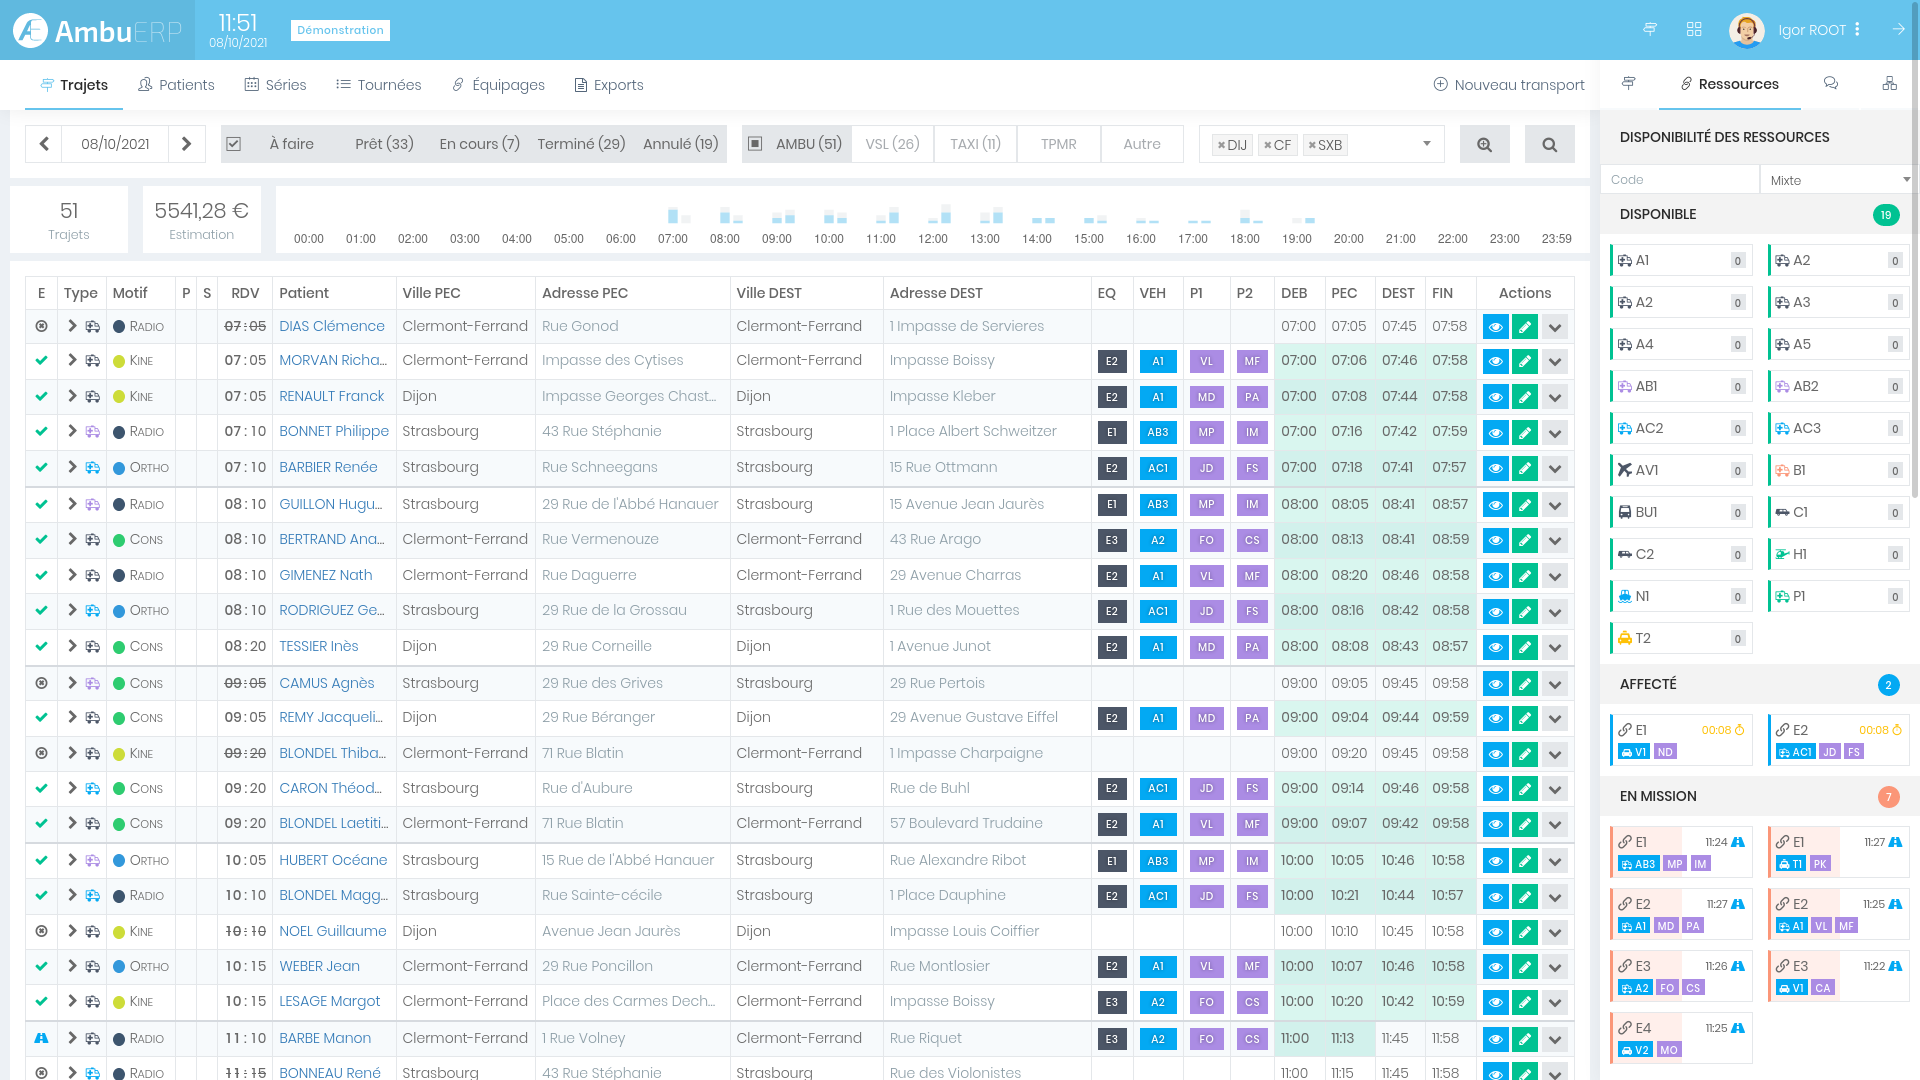Open the chat messages panel icon
The height and width of the screenshot is (1080, 1920).
[x=1831, y=84]
